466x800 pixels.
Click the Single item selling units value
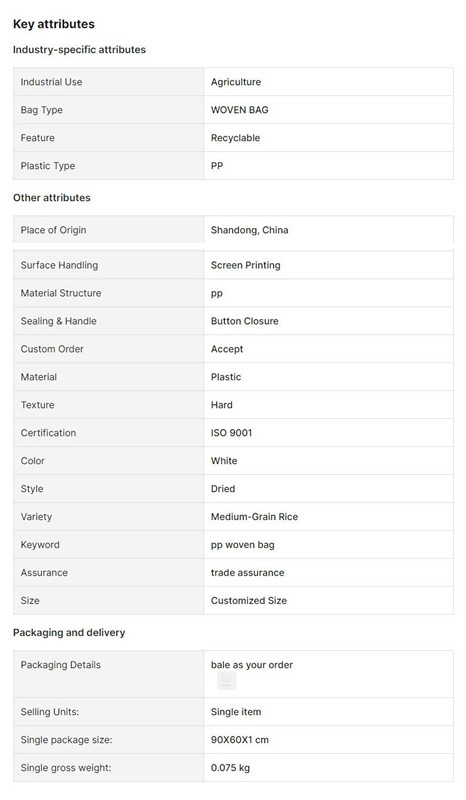point(236,712)
